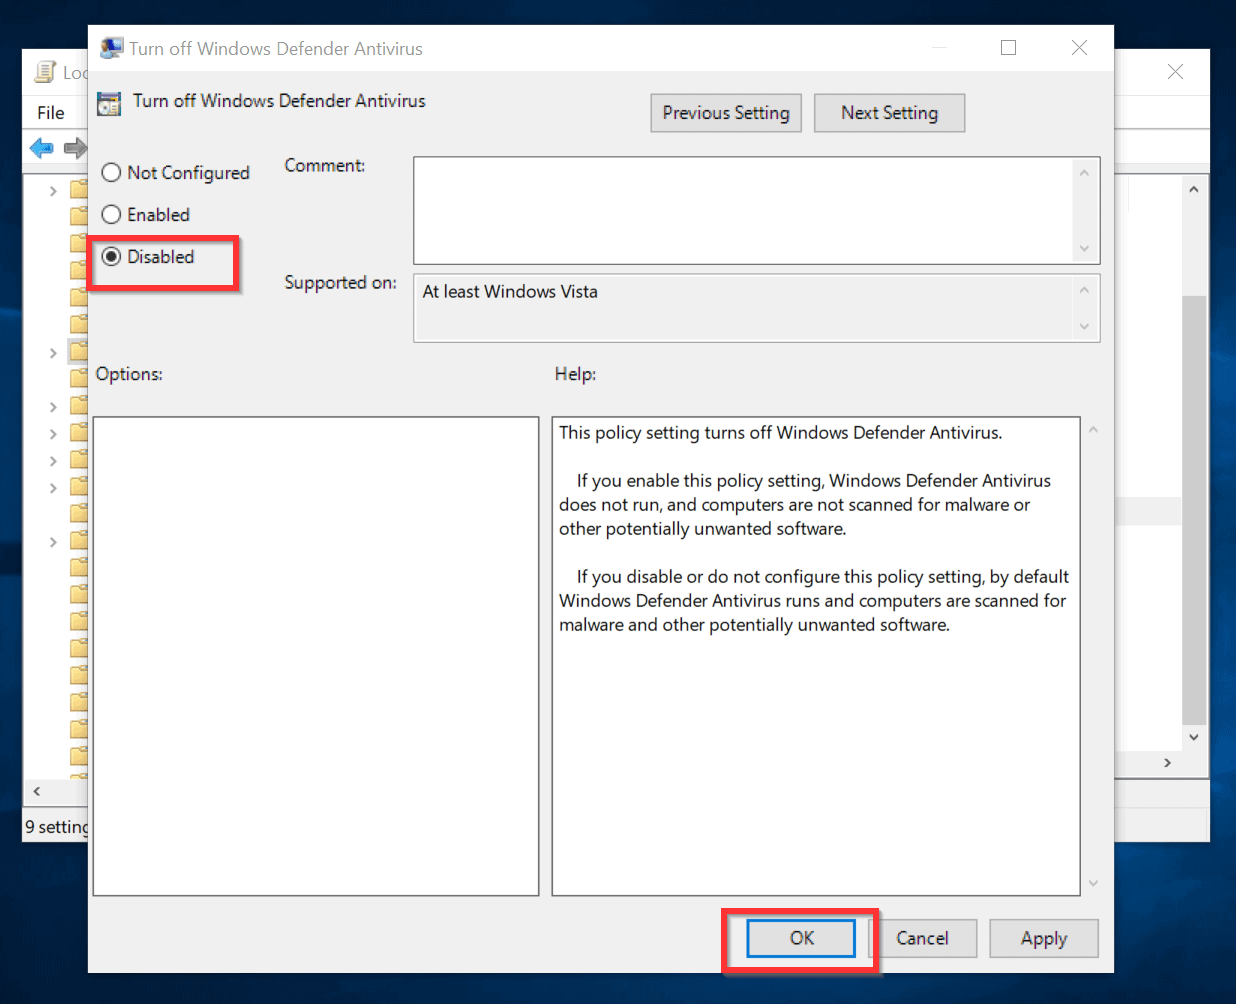Expand the collapsed branch just above the selected folder
The image size is (1236, 1004).
coord(52,188)
